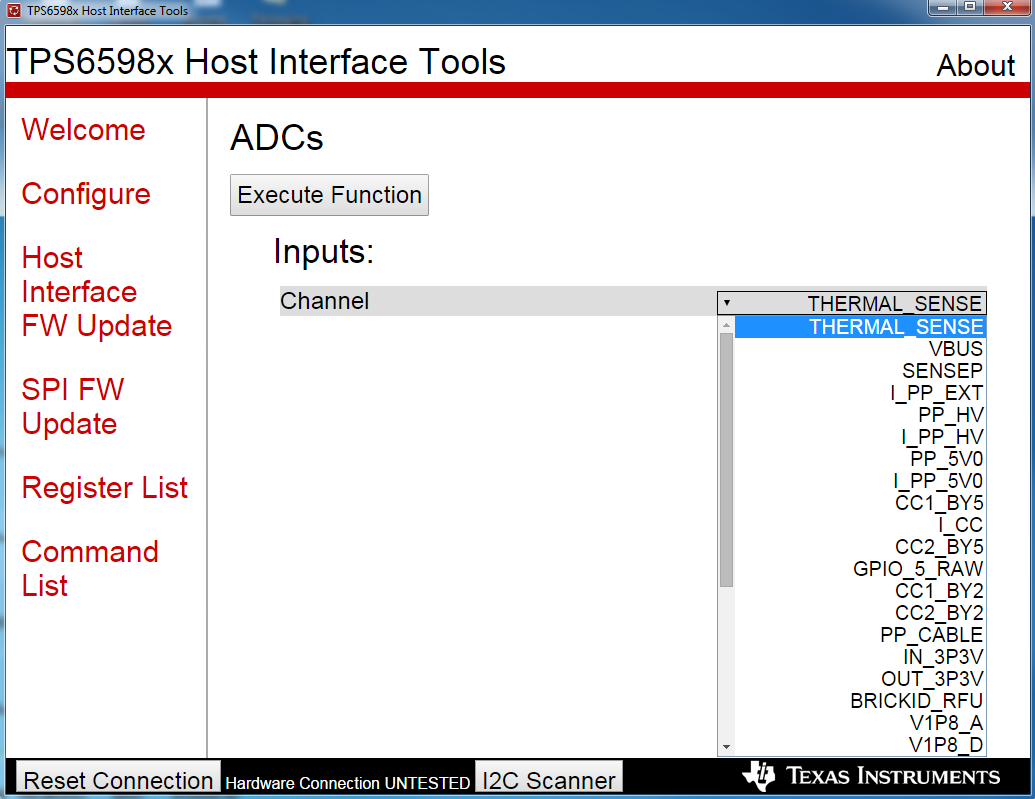The height and width of the screenshot is (799, 1035).
Task: Click the app icon in title bar
Action: pos(14,10)
